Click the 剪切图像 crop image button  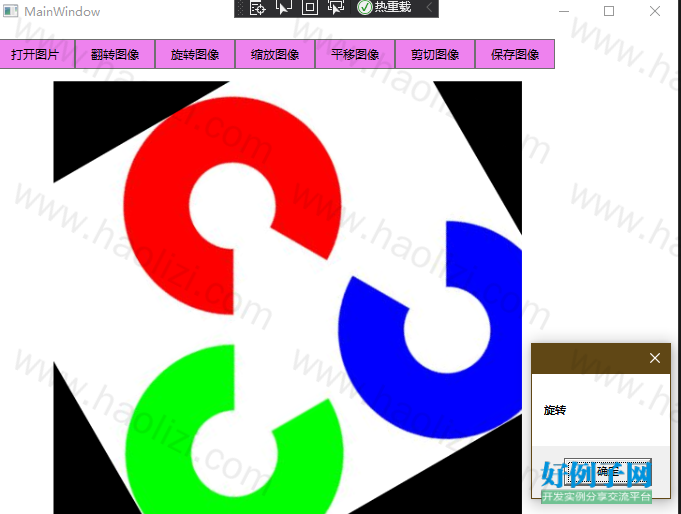pos(435,54)
